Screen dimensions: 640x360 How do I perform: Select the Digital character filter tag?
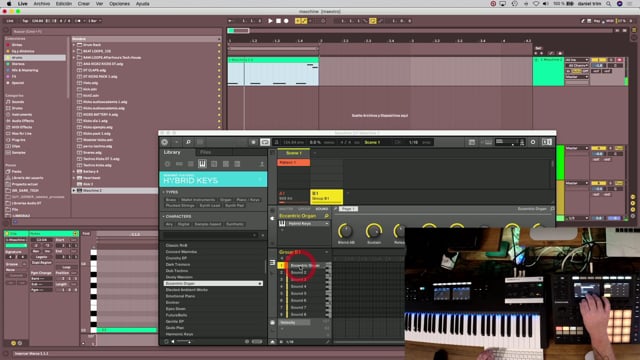click(184, 224)
